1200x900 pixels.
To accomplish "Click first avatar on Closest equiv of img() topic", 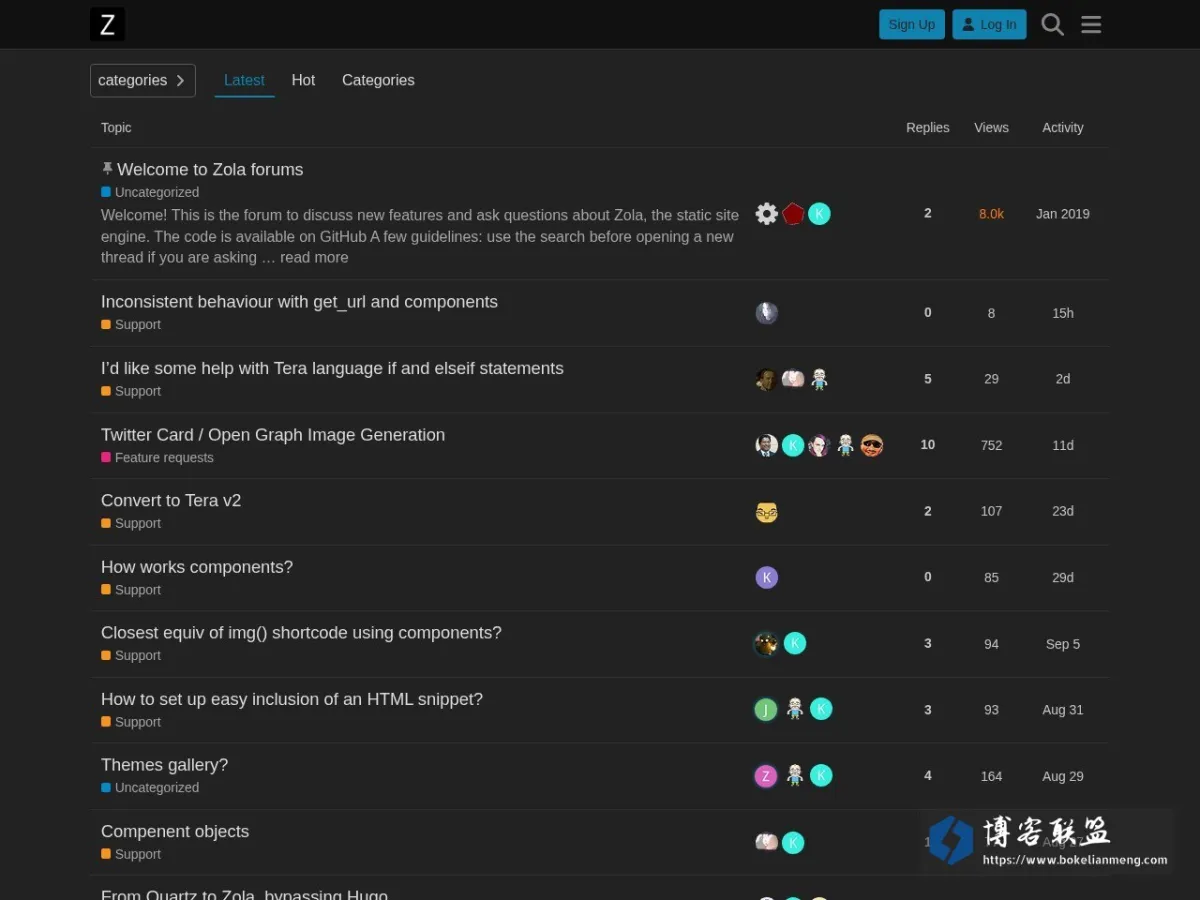I will [767, 644].
